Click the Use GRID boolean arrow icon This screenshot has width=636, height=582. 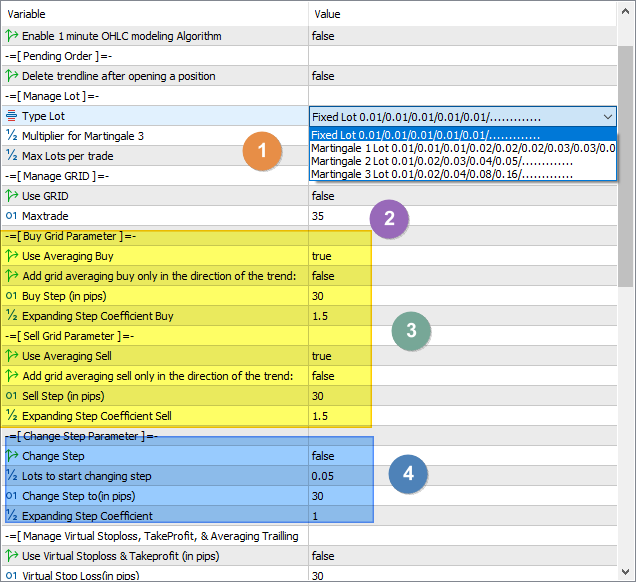12,196
